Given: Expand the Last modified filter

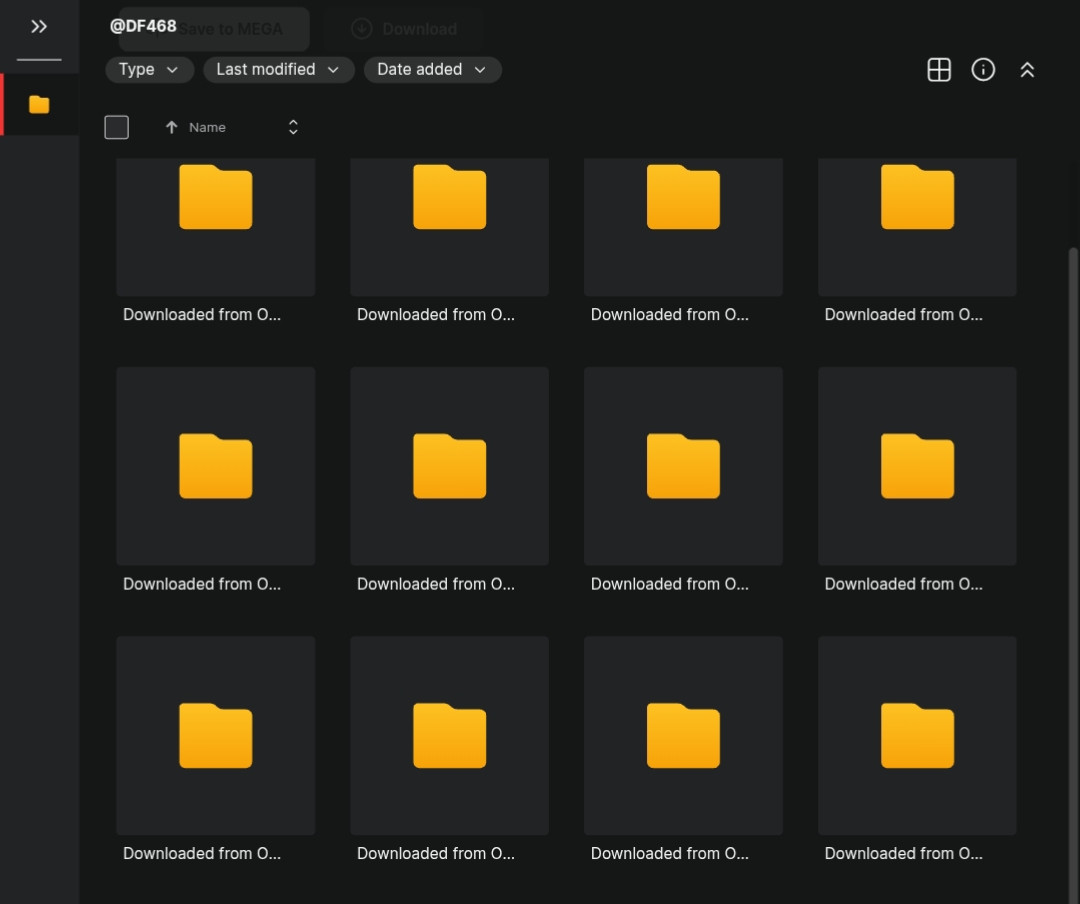Looking at the screenshot, I should pyautogui.click(x=278, y=69).
